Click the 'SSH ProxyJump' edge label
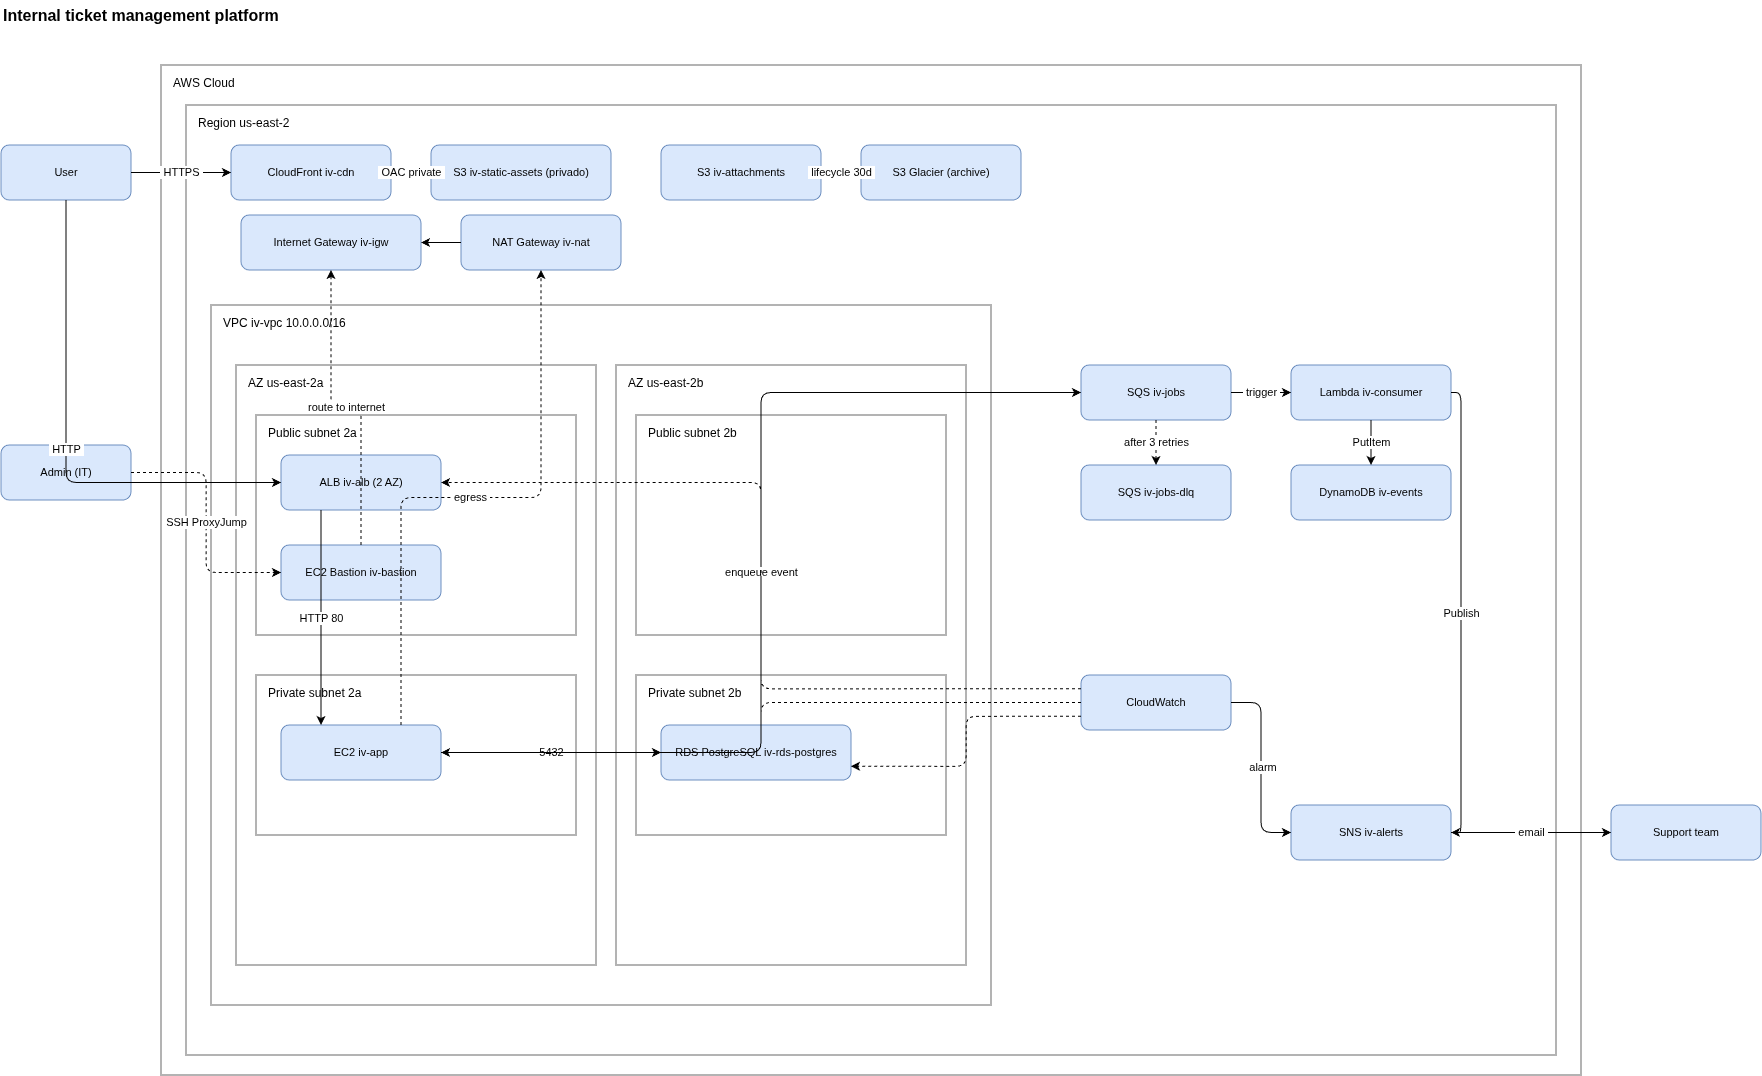 tap(206, 522)
